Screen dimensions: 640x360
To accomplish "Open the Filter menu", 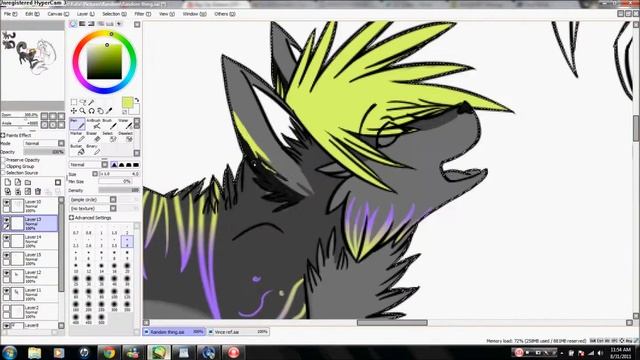I will pos(143,14).
